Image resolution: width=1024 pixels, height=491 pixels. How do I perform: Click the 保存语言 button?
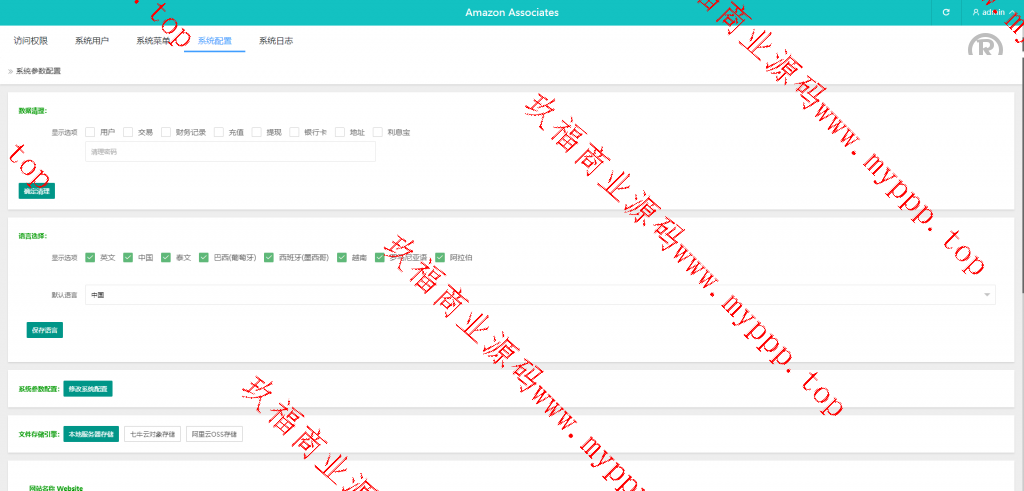click(45, 330)
